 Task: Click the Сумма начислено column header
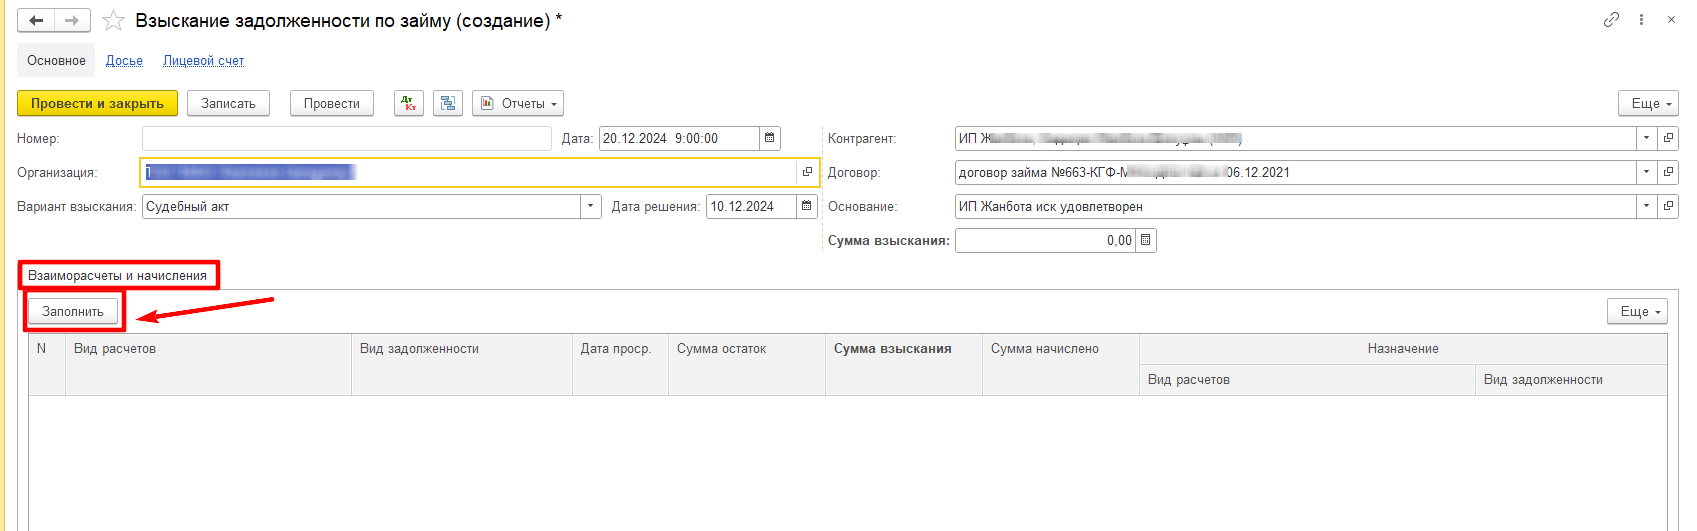[x=1061, y=364]
